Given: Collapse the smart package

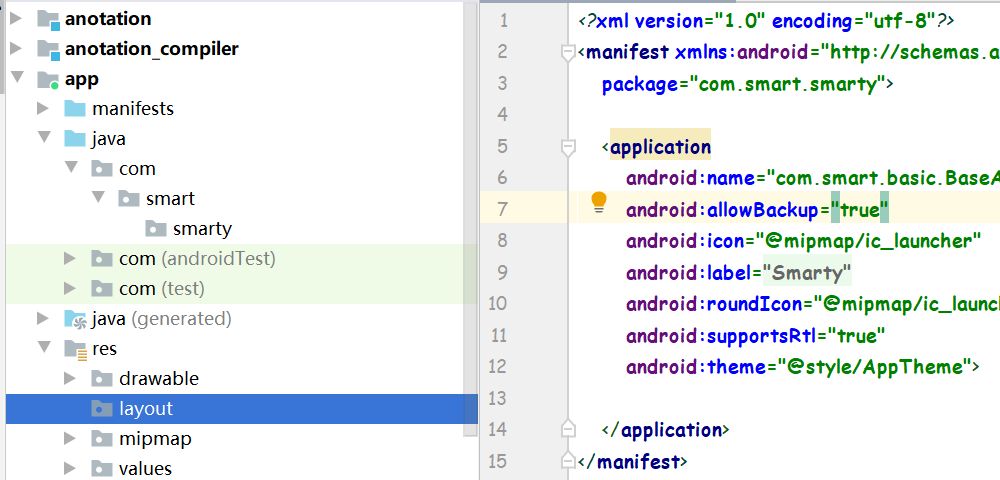Looking at the screenshot, I should click(x=98, y=198).
